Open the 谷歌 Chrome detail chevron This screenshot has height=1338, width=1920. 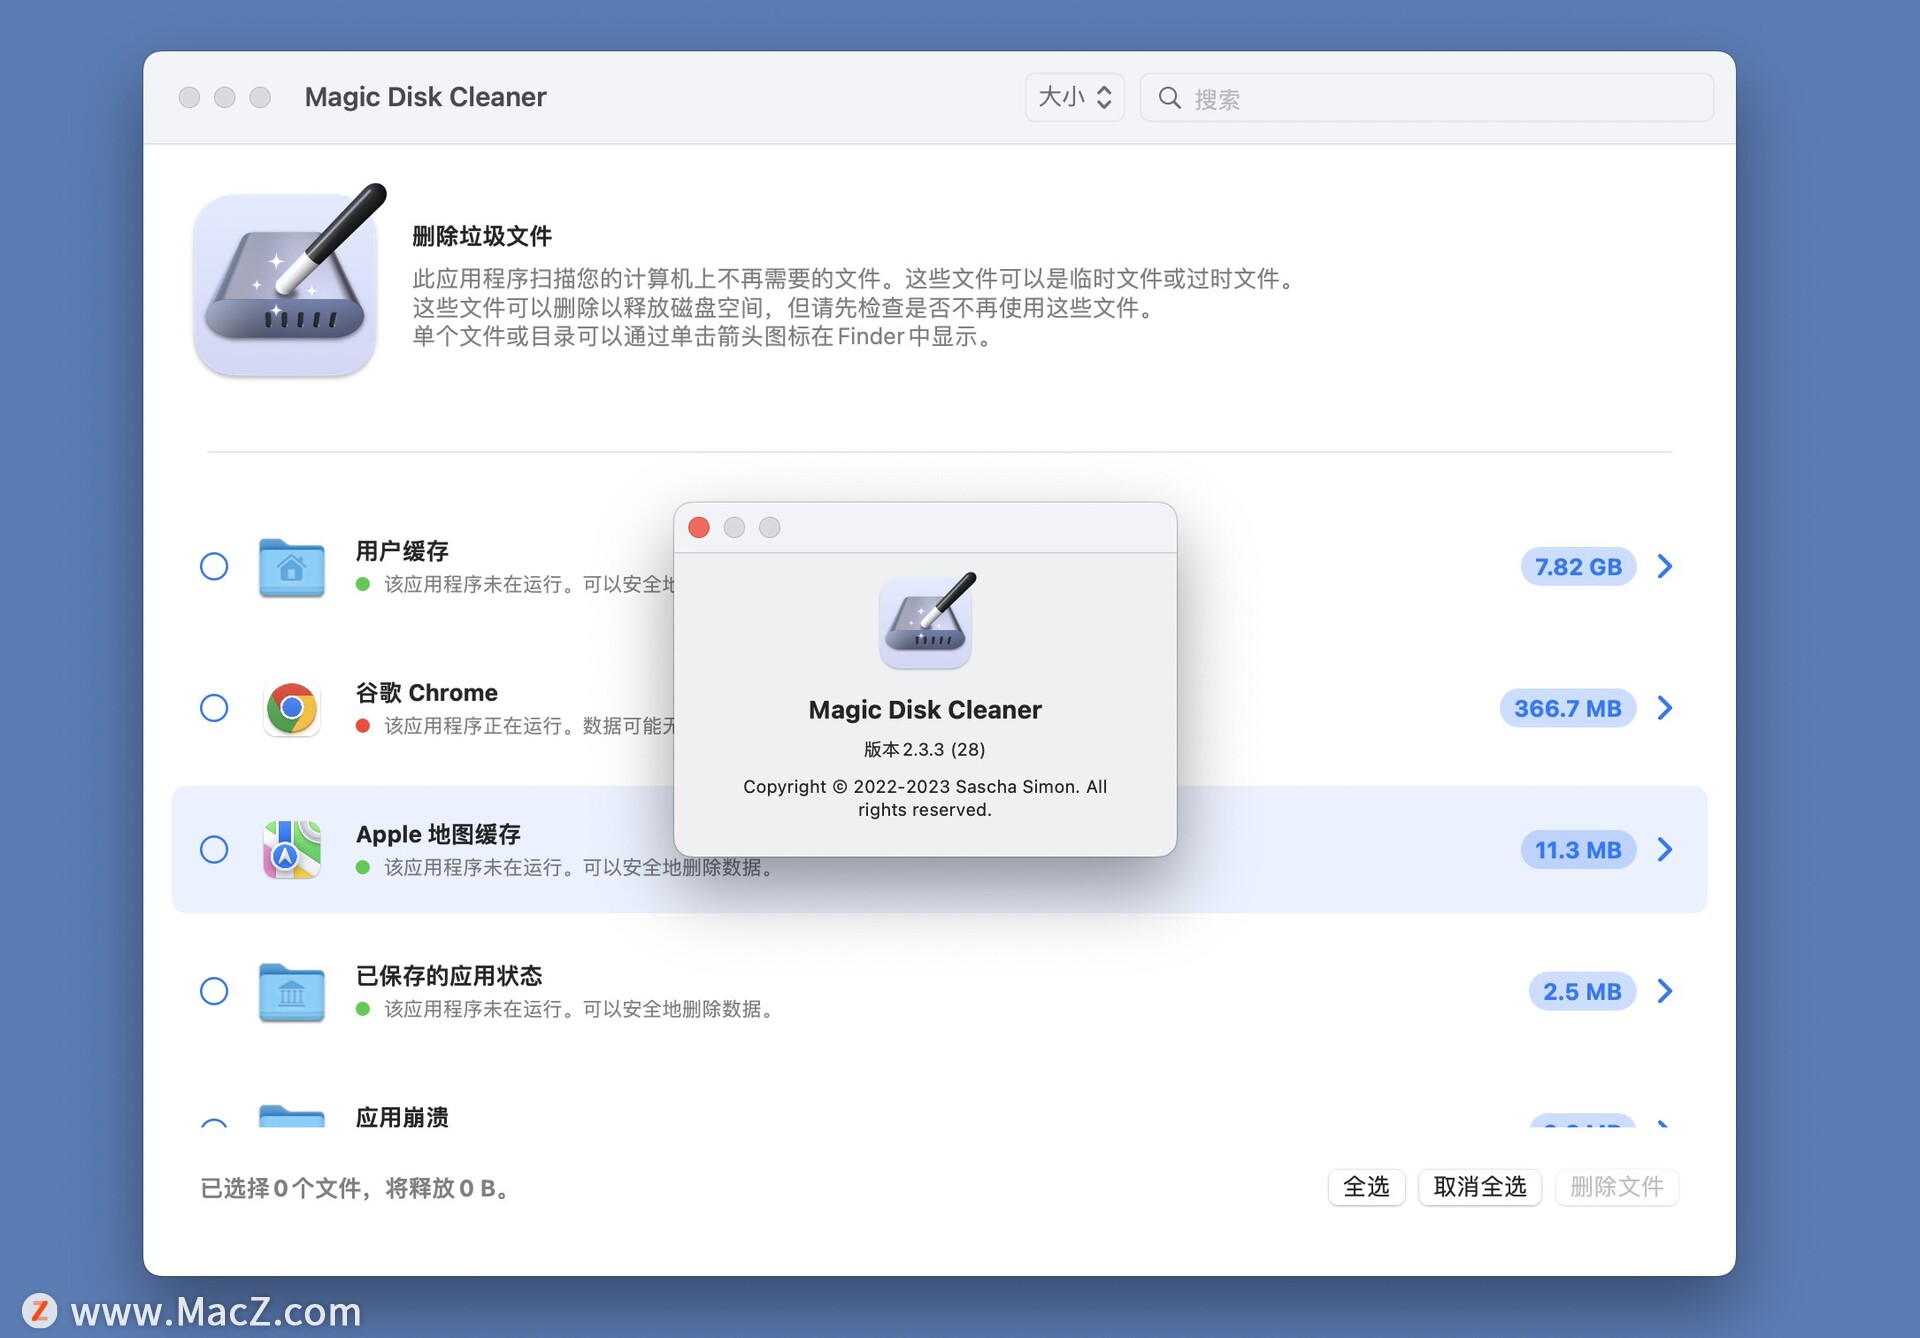[x=1664, y=708]
